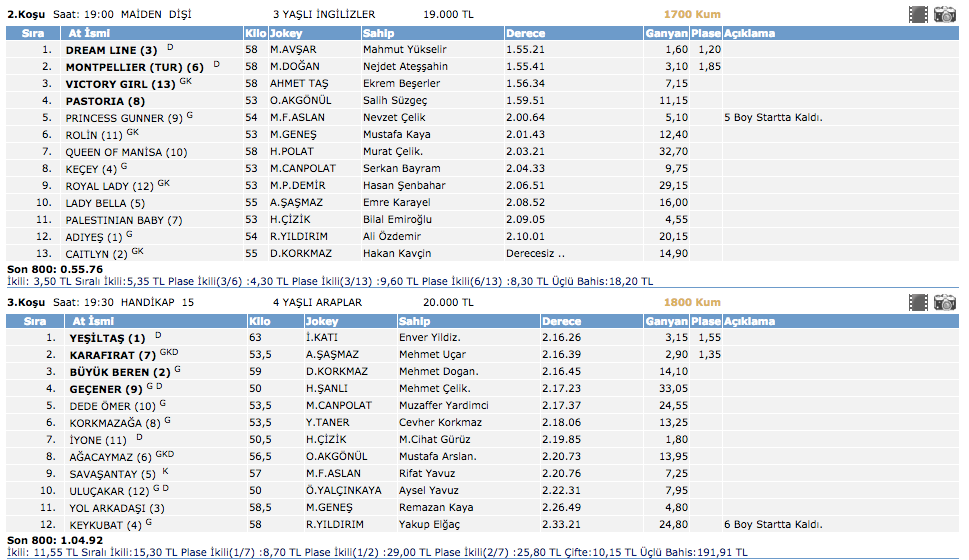969x560 pixels.
Task: Play the video replay for 2. Koşu
Action: tap(918, 14)
